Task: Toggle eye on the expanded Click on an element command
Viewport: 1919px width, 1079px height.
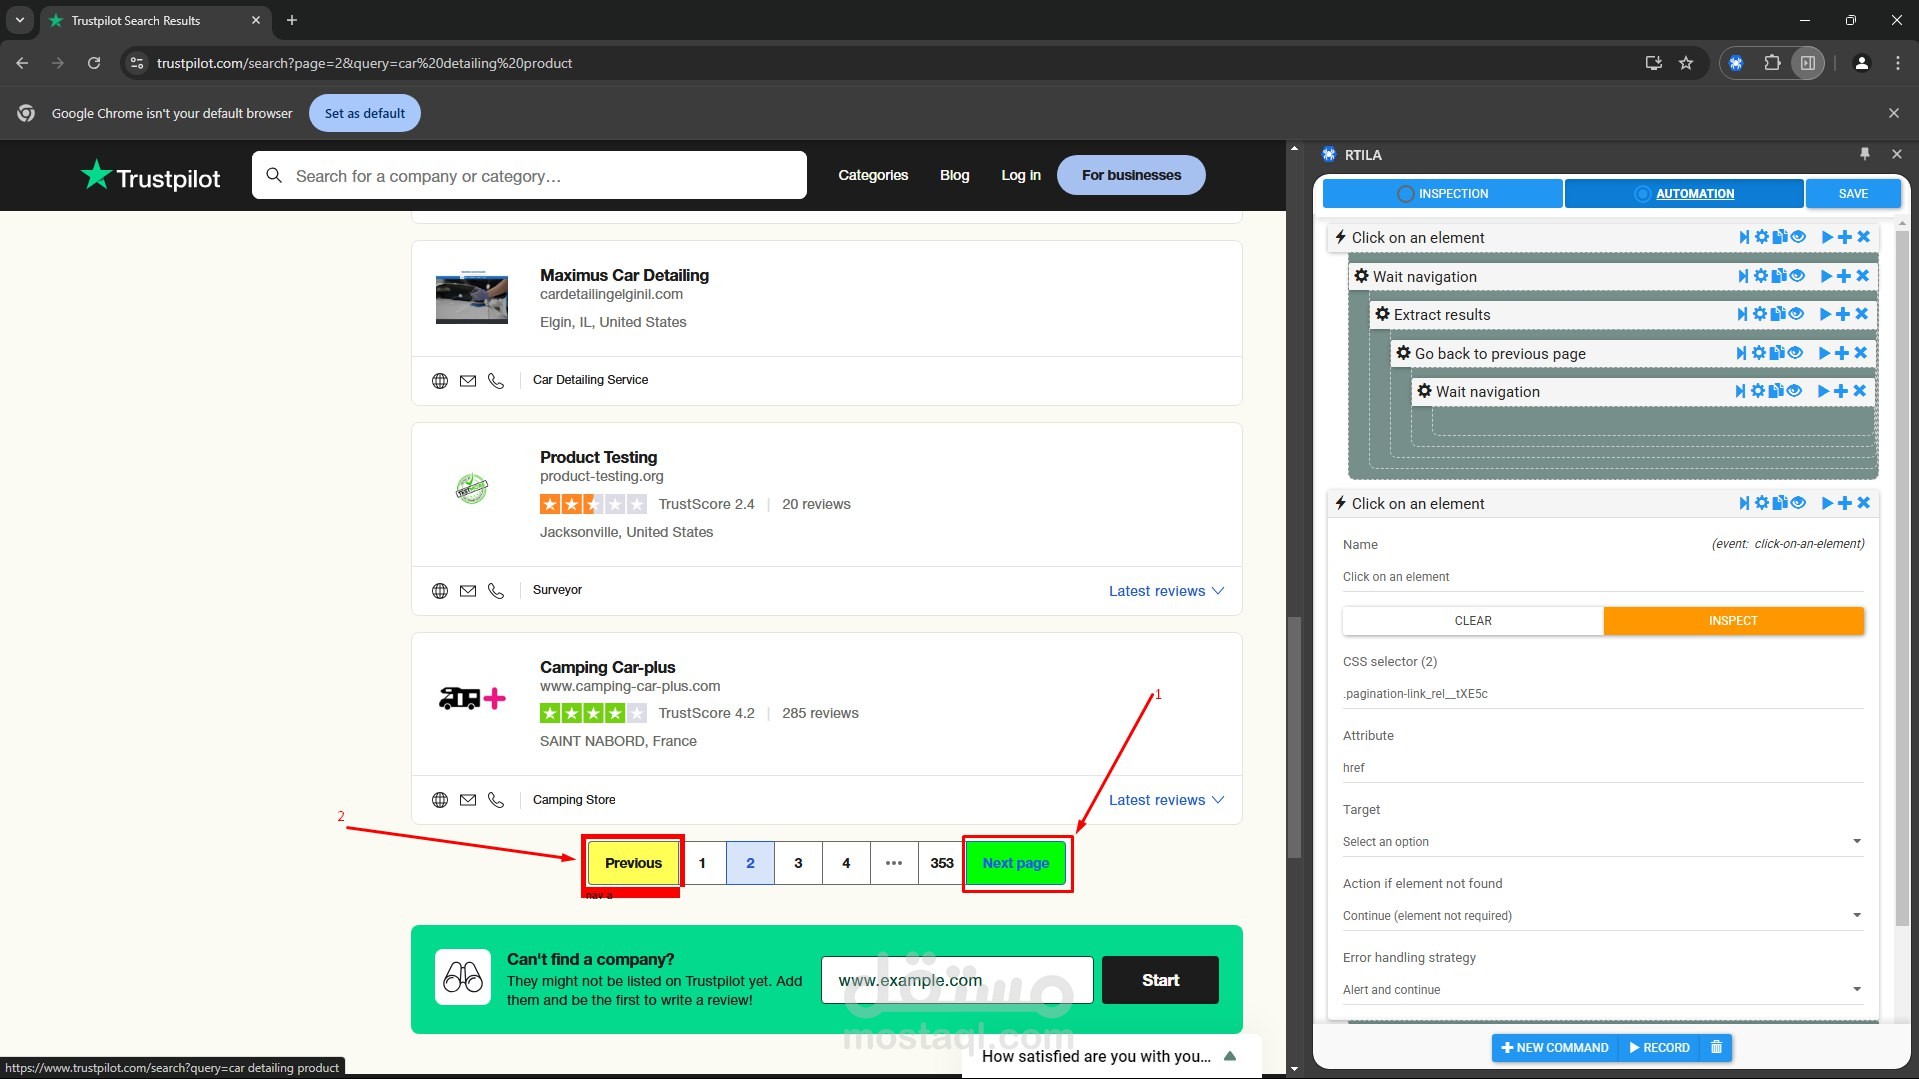Action: tap(1798, 503)
